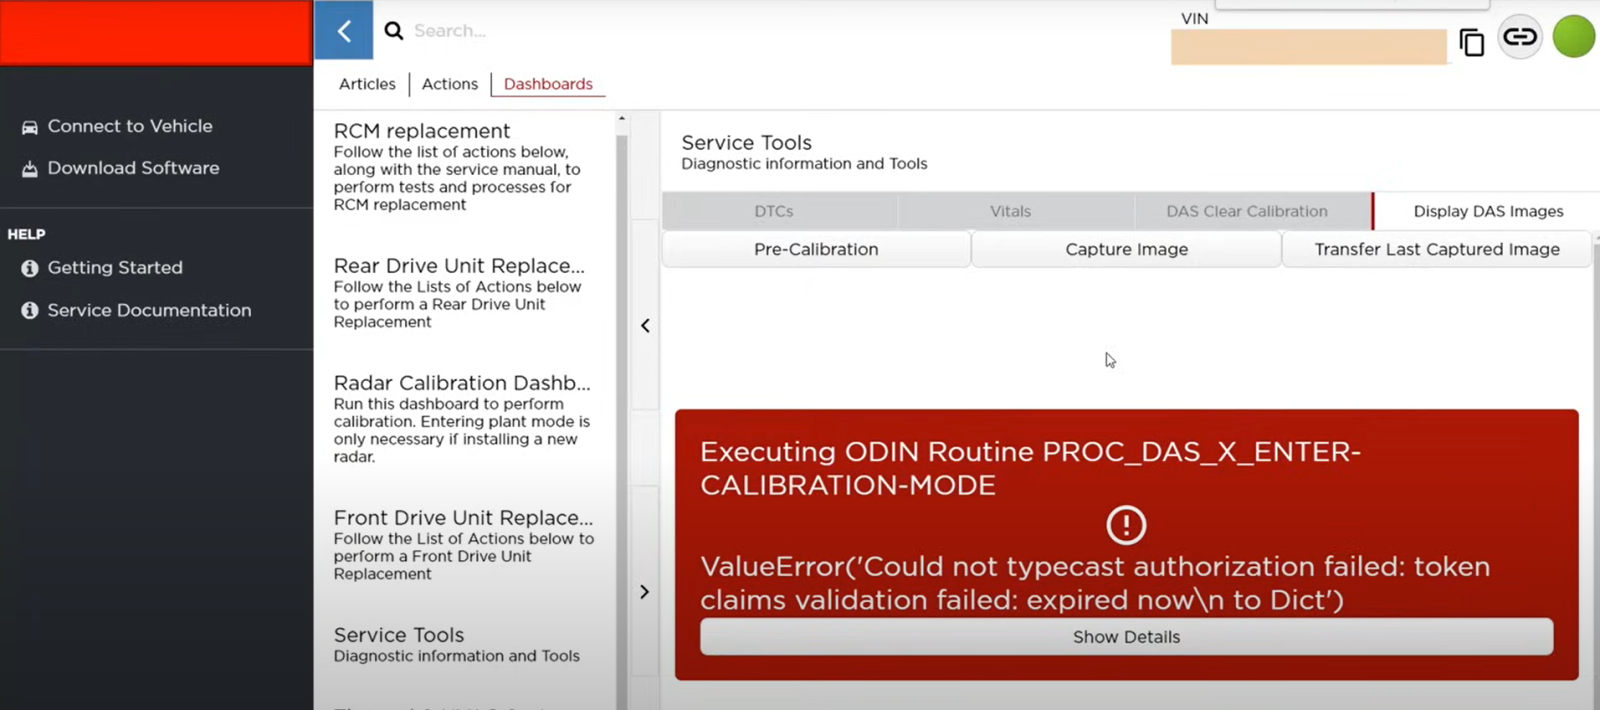This screenshot has height=710, width=1600.
Task: Click the info icon beside Getting Started
Action: 30,268
